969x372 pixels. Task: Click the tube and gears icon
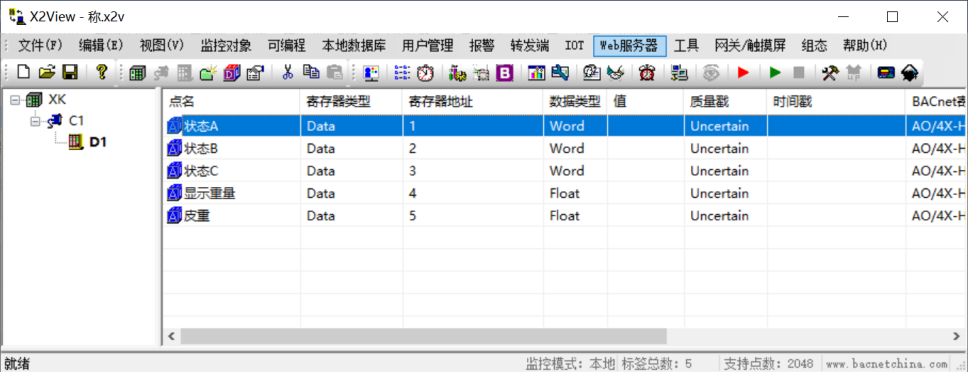point(458,74)
